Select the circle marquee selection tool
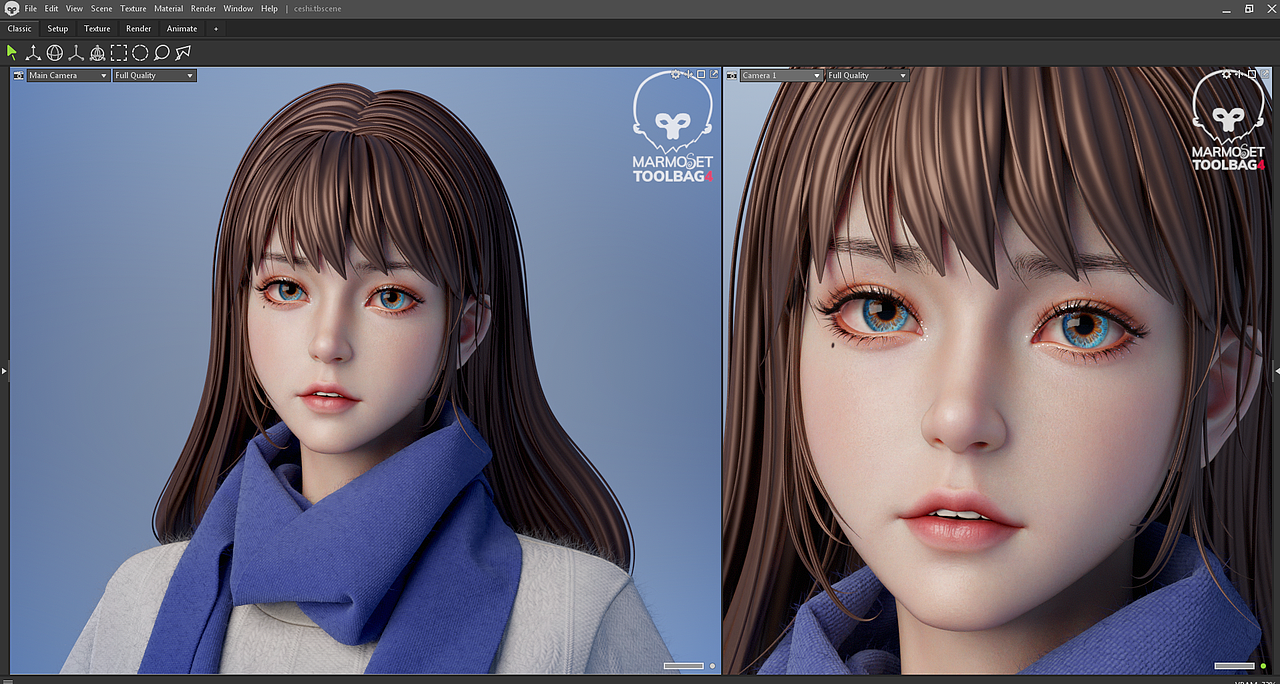 pos(140,53)
